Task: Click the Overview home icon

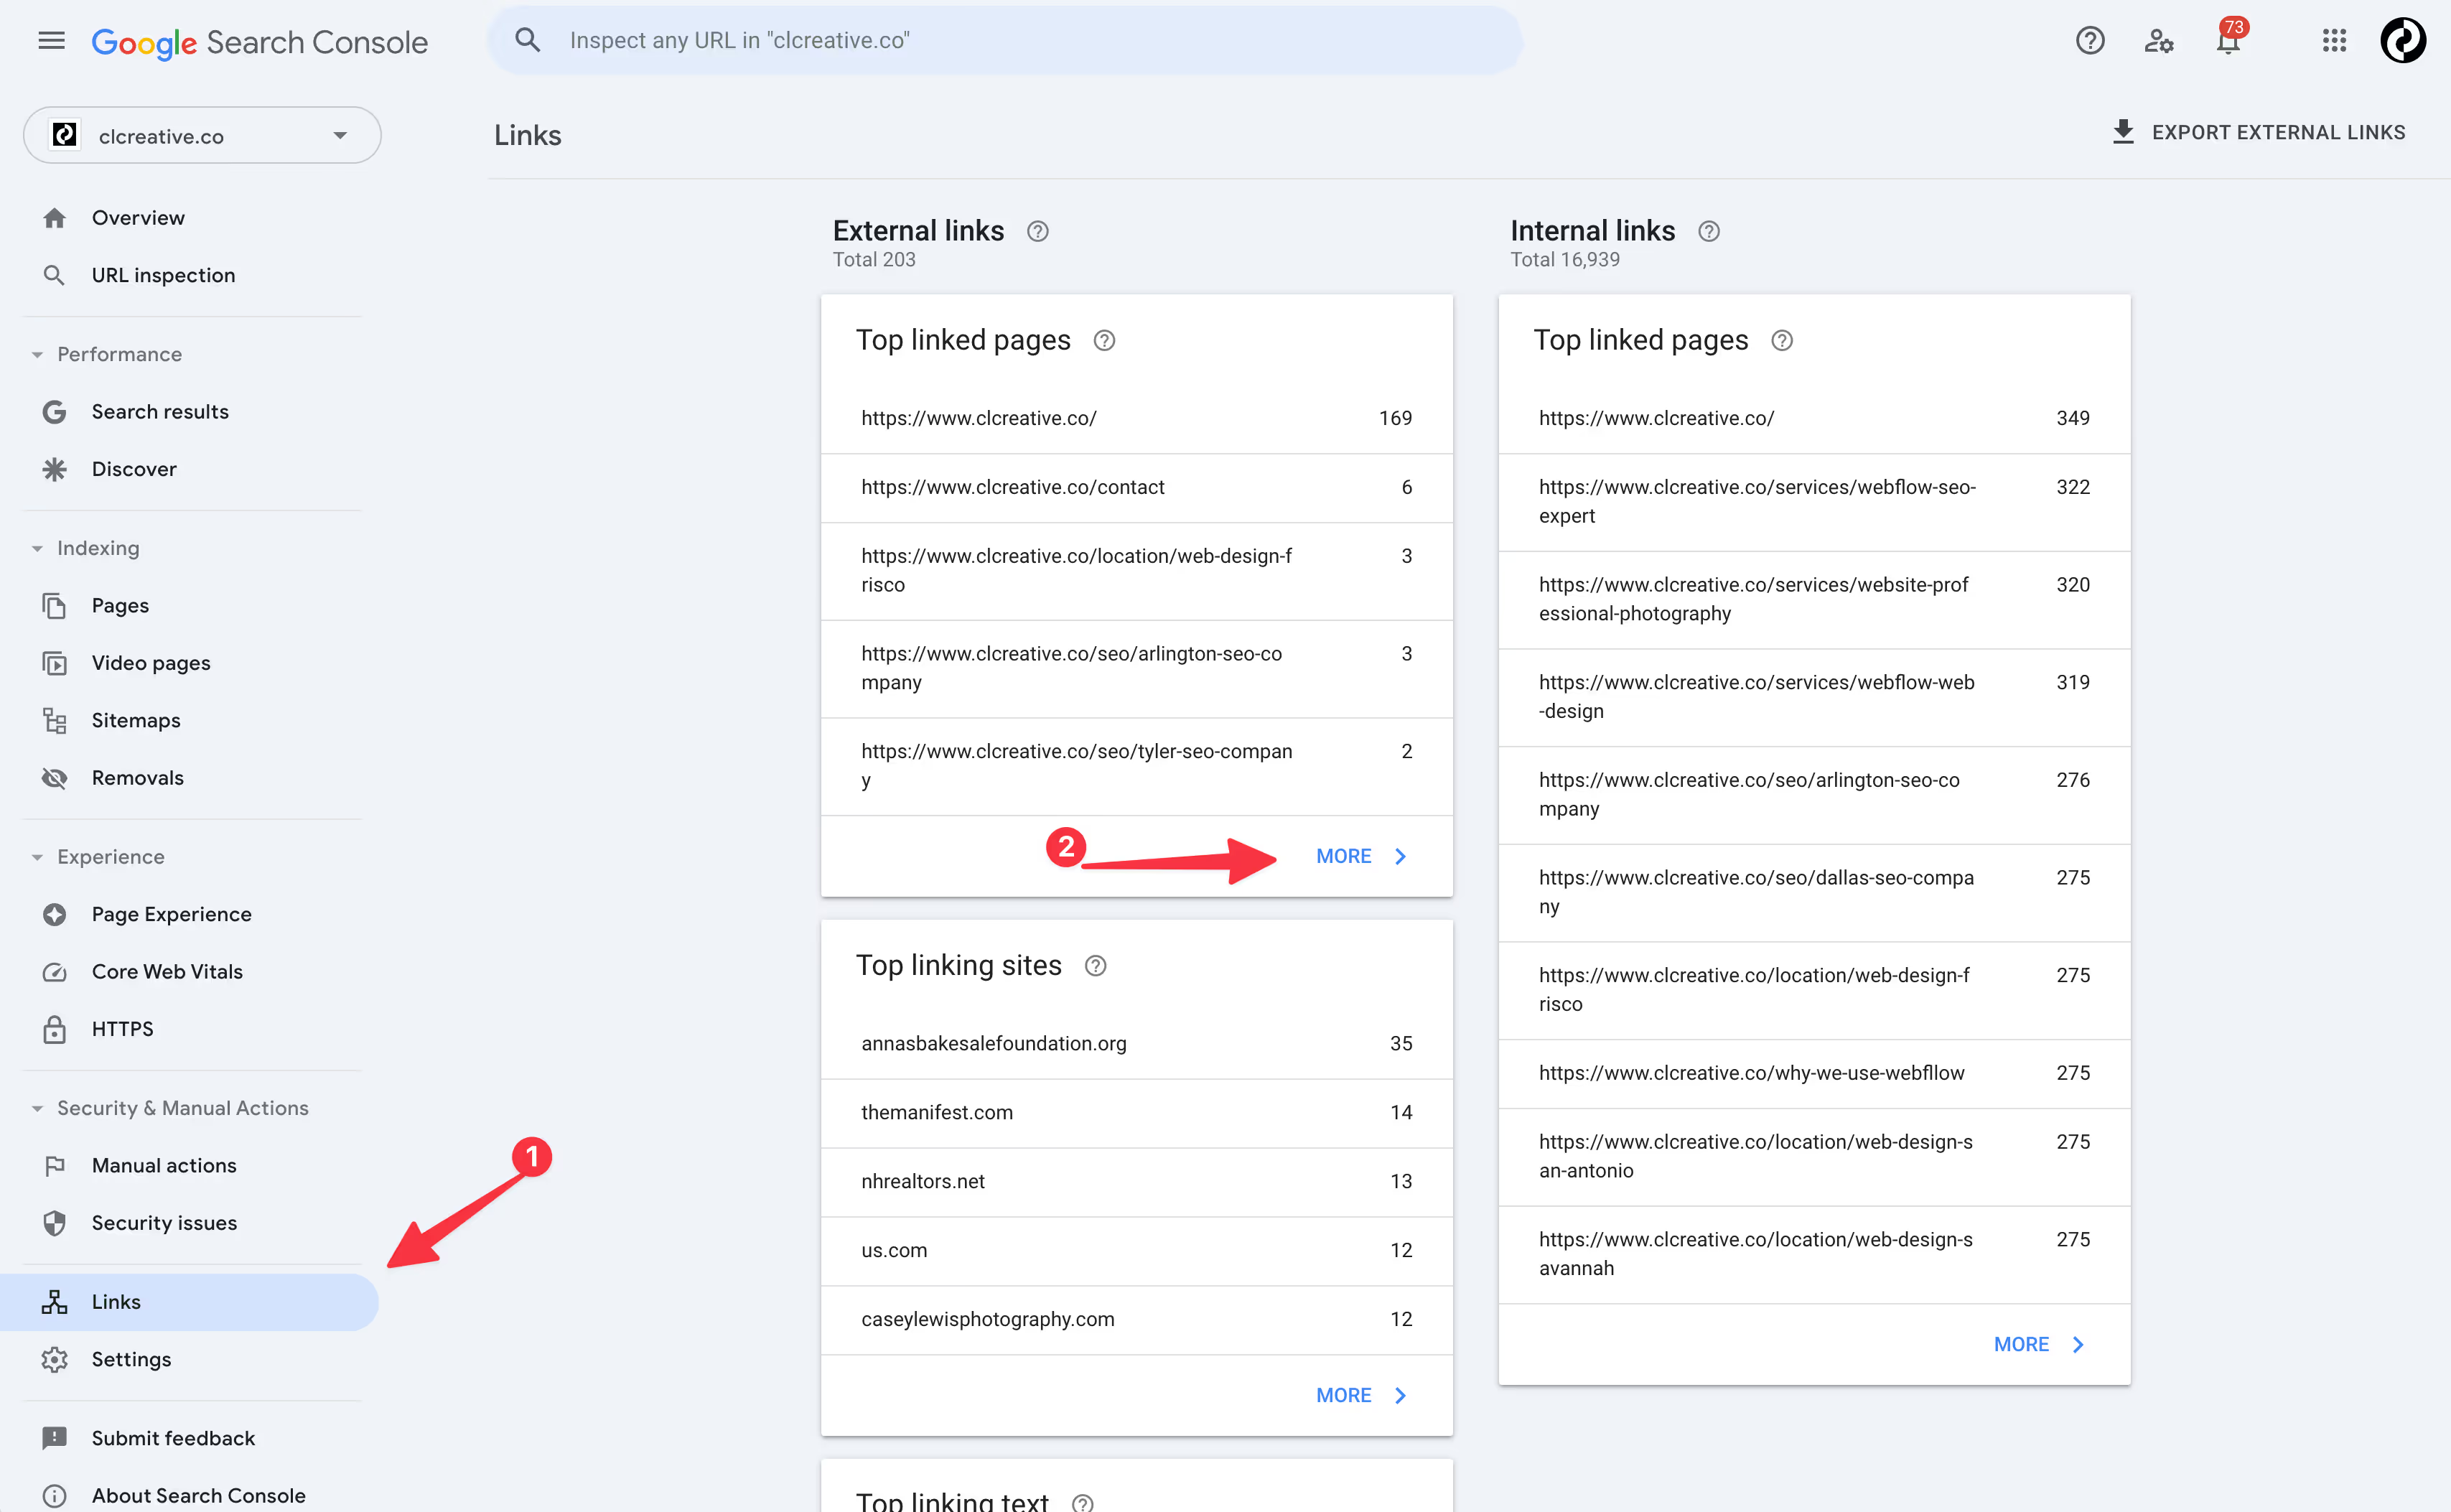Action: [x=54, y=218]
